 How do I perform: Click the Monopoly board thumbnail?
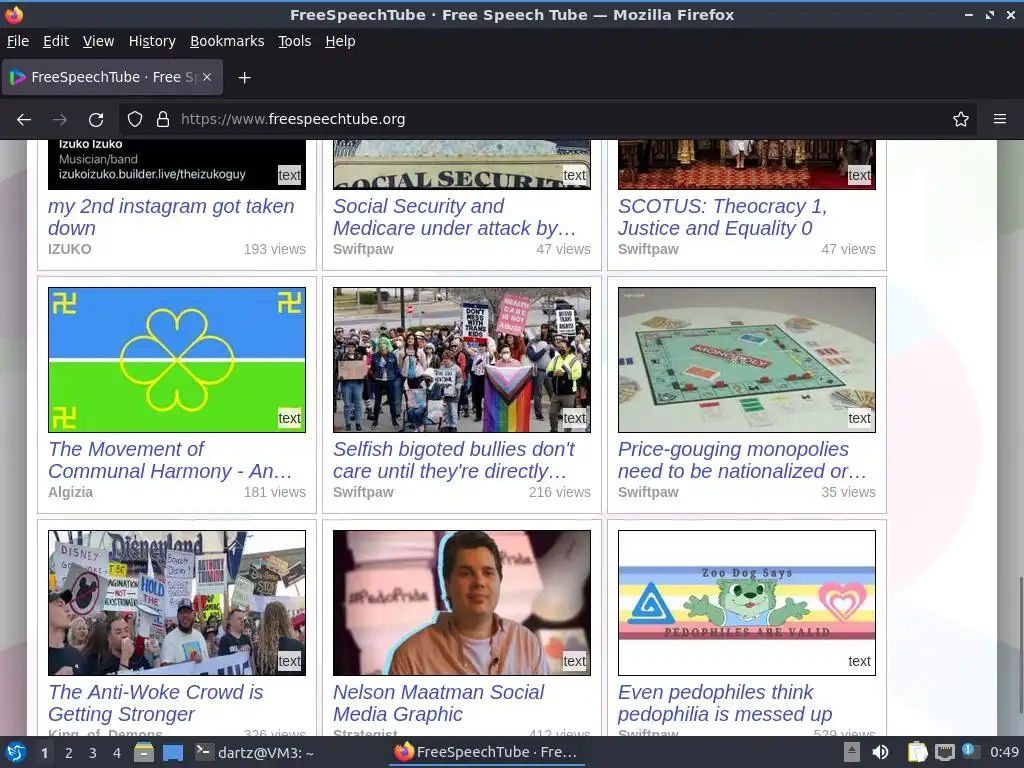(x=746, y=360)
